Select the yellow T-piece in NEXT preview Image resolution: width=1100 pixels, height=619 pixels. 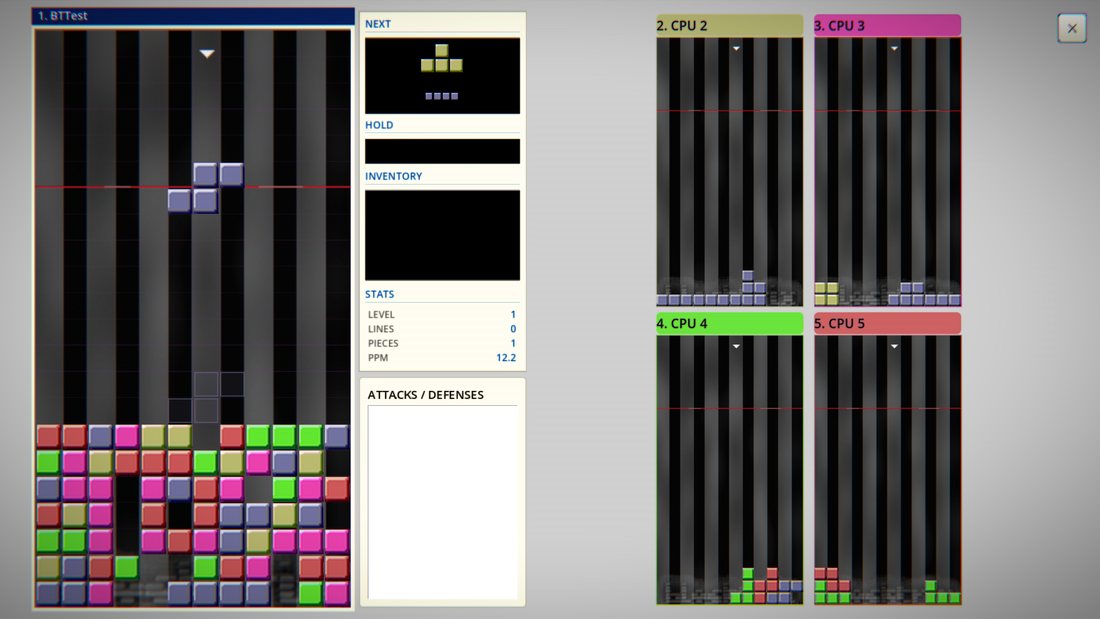[441, 58]
